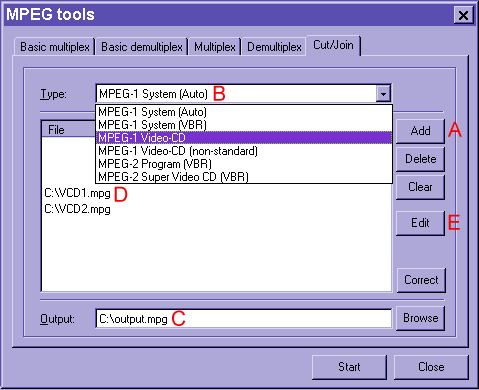This screenshot has height=390, width=479.
Task: Clear the file list with Clear
Action: coord(420,187)
